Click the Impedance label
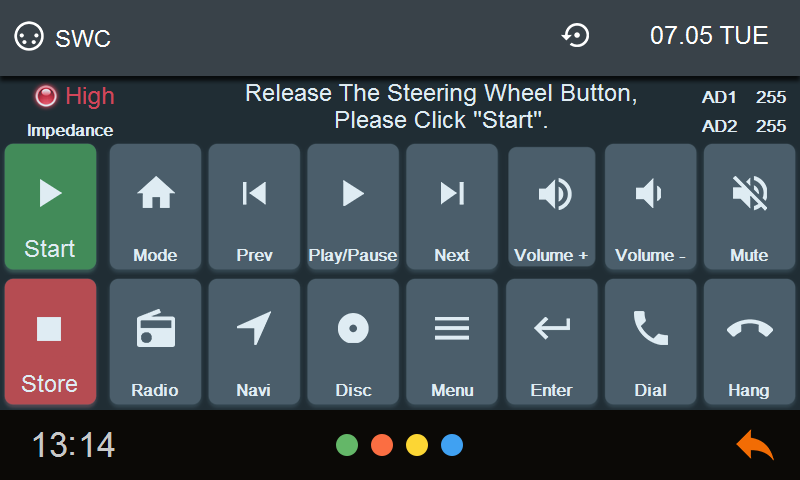Image resolution: width=800 pixels, height=480 pixels. click(x=70, y=131)
